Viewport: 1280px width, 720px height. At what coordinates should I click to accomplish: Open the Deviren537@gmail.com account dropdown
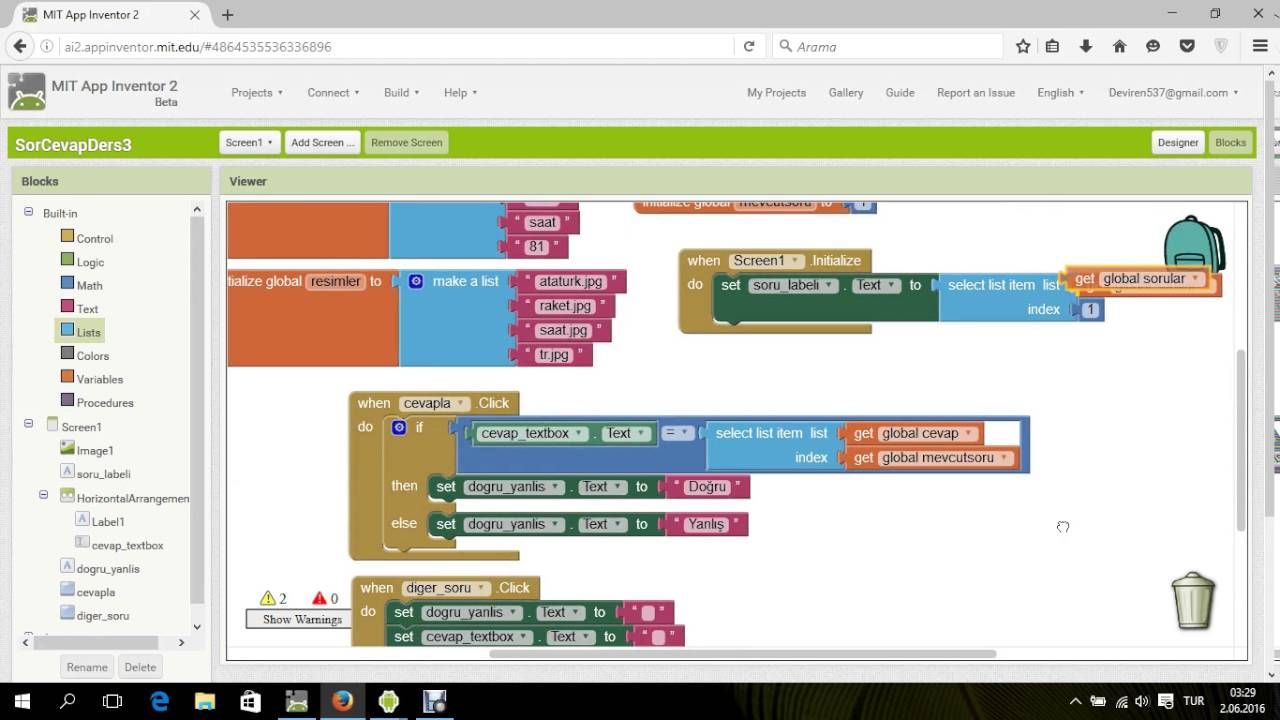[1173, 92]
